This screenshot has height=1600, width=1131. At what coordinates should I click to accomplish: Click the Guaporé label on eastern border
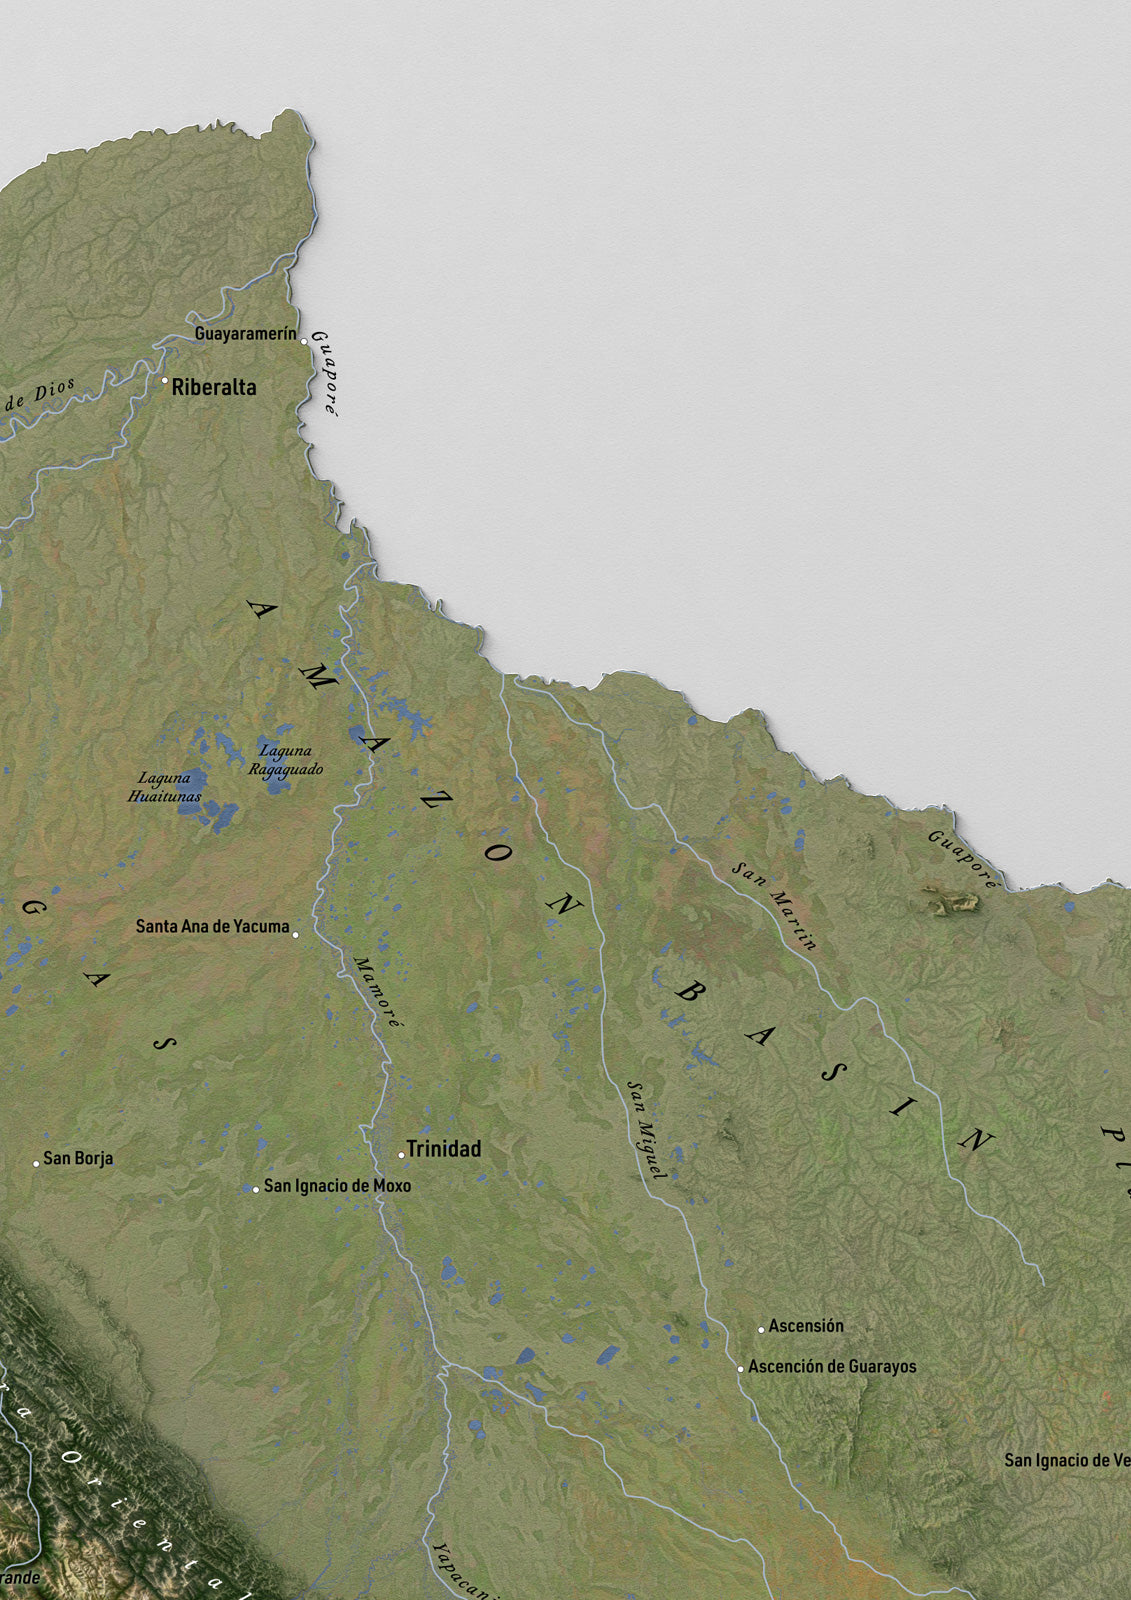coord(963,859)
